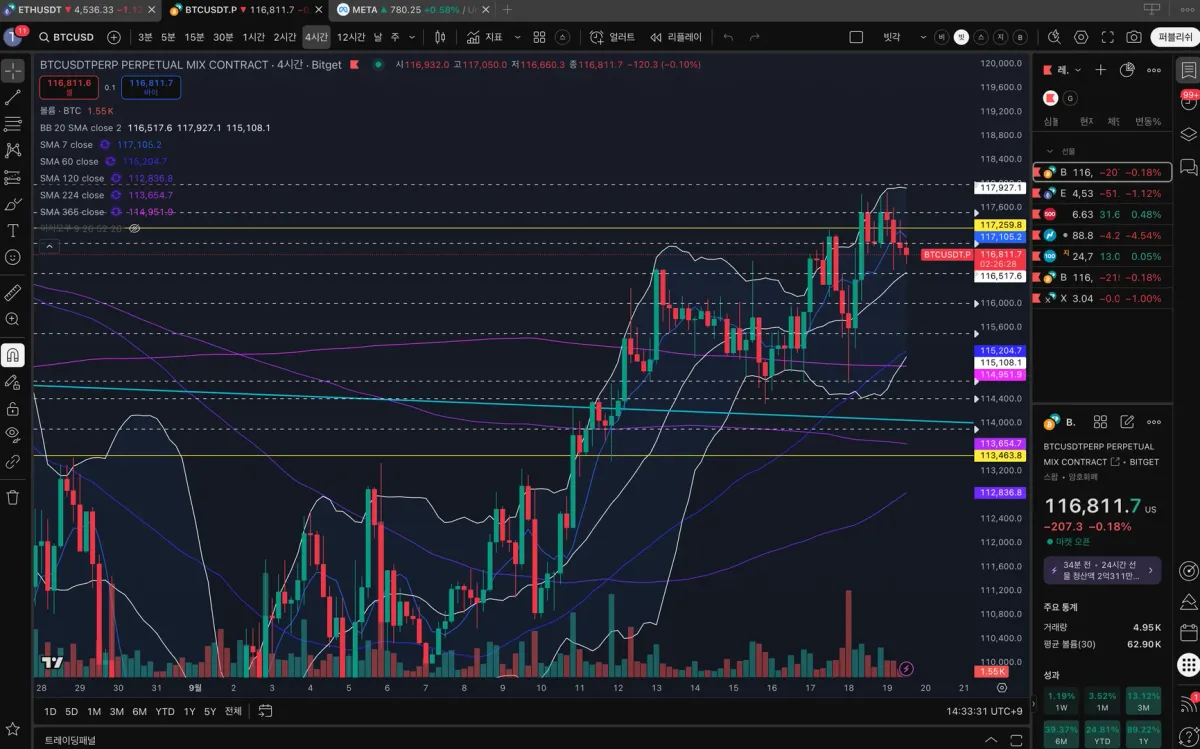Select the 1D date range
The image size is (1200, 749).
coord(50,711)
